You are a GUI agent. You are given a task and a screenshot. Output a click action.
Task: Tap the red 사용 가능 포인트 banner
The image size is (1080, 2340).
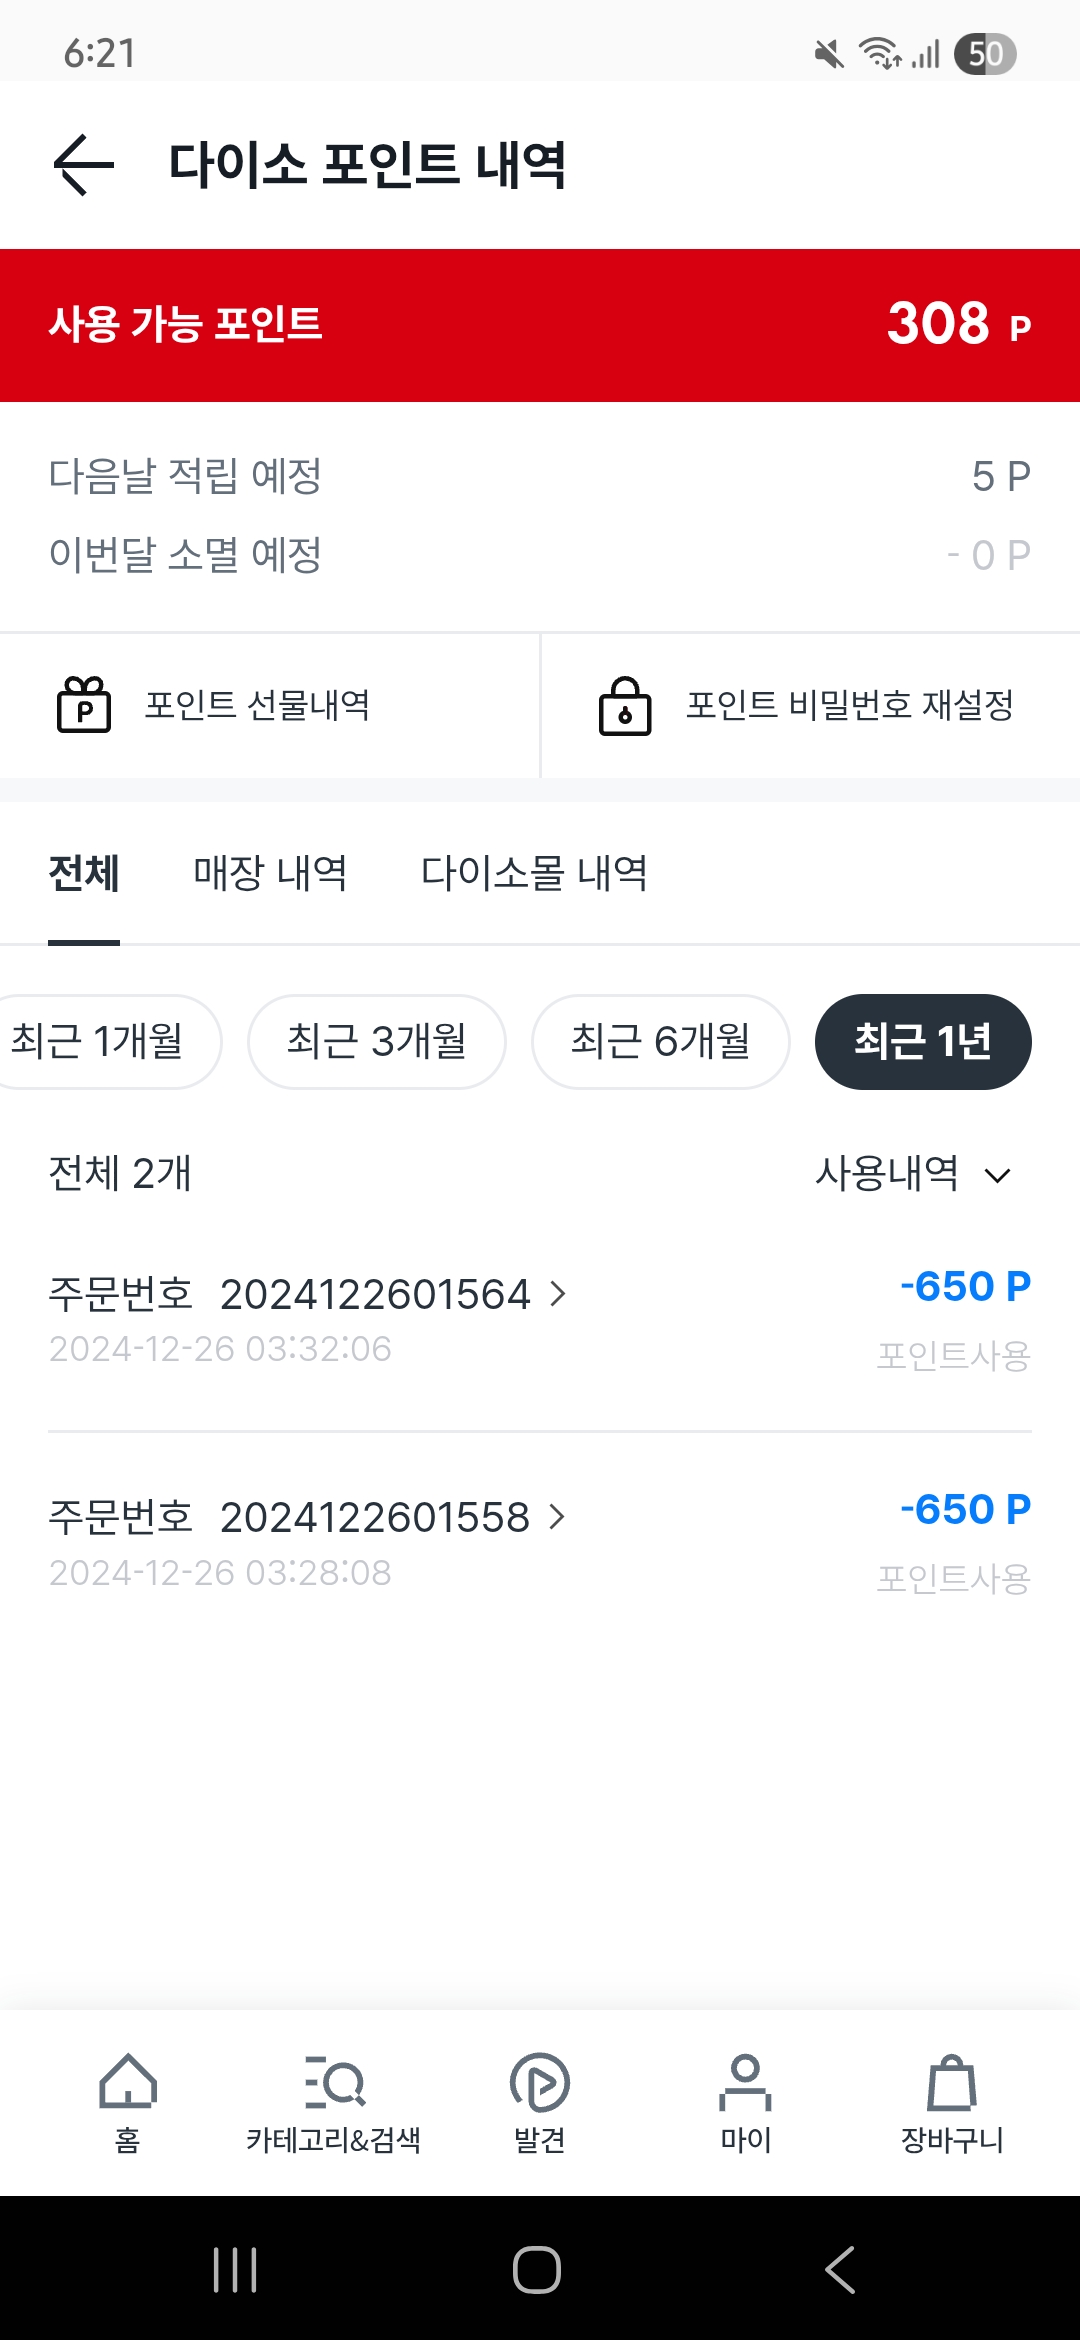[x=540, y=325]
